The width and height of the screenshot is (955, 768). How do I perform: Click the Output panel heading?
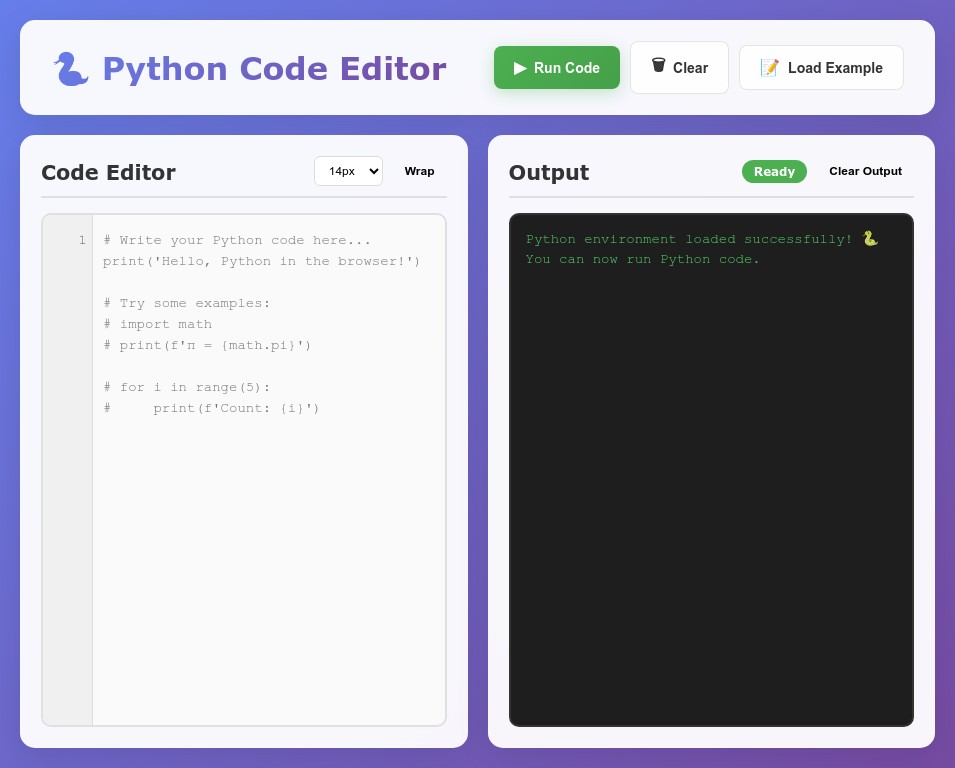click(549, 172)
